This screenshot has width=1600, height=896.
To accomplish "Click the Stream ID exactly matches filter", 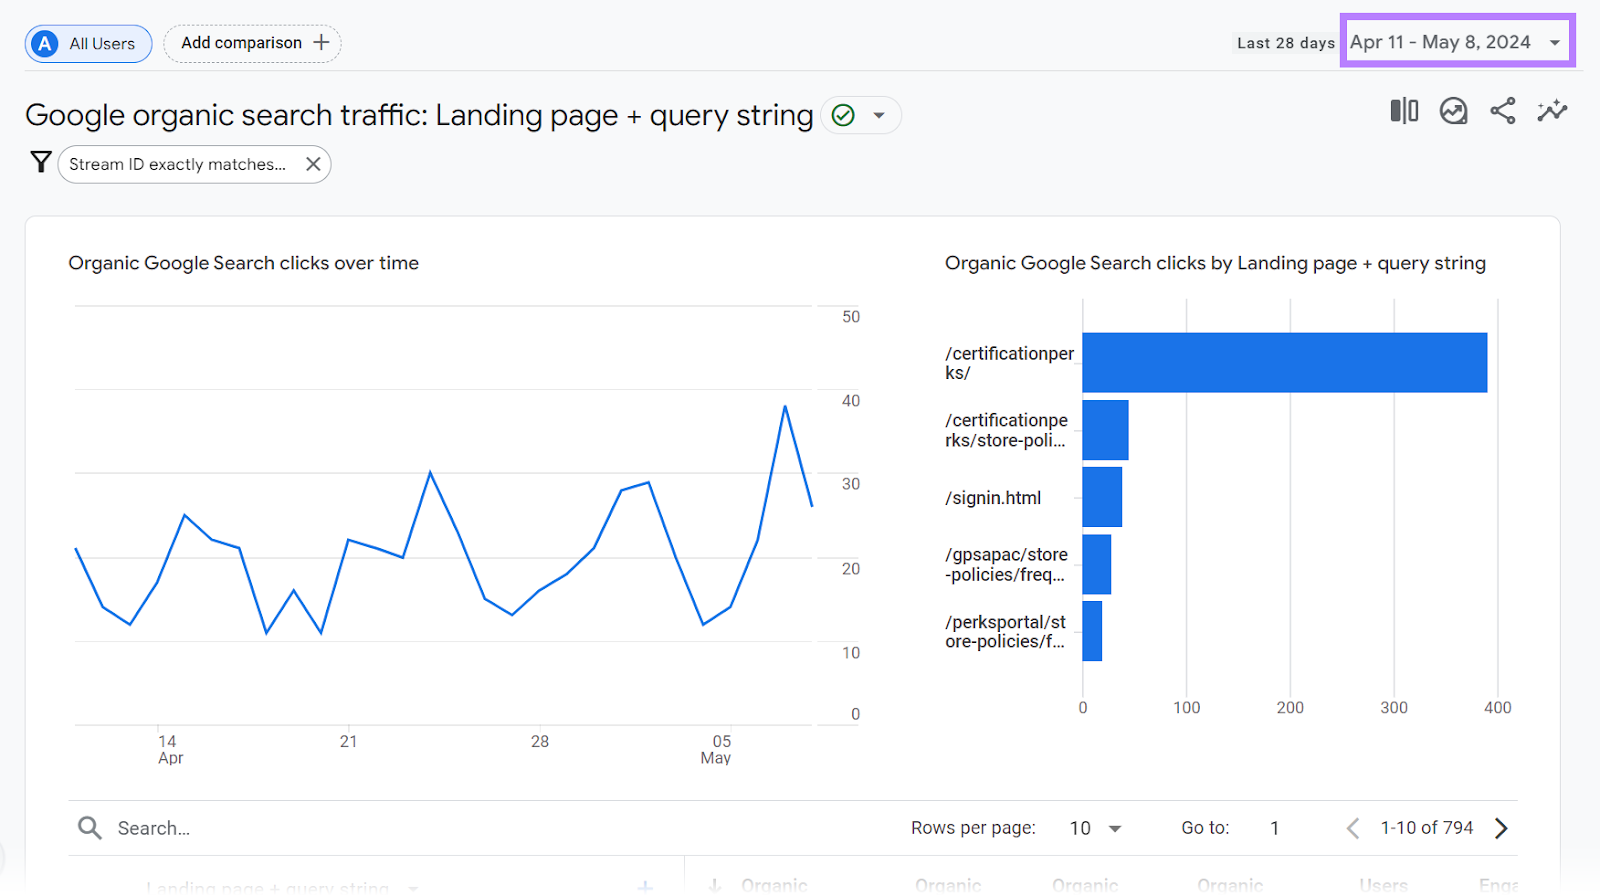I will point(178,164).
